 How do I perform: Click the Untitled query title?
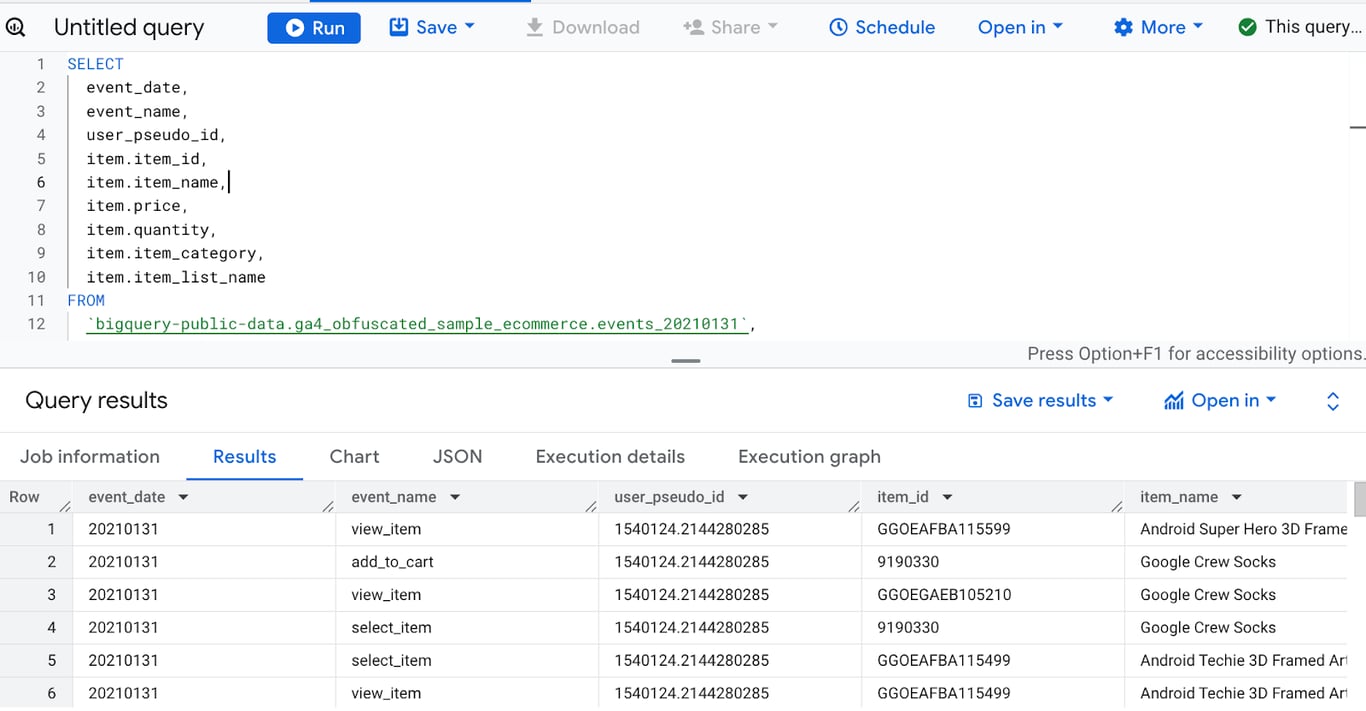[x=129, y=27]
